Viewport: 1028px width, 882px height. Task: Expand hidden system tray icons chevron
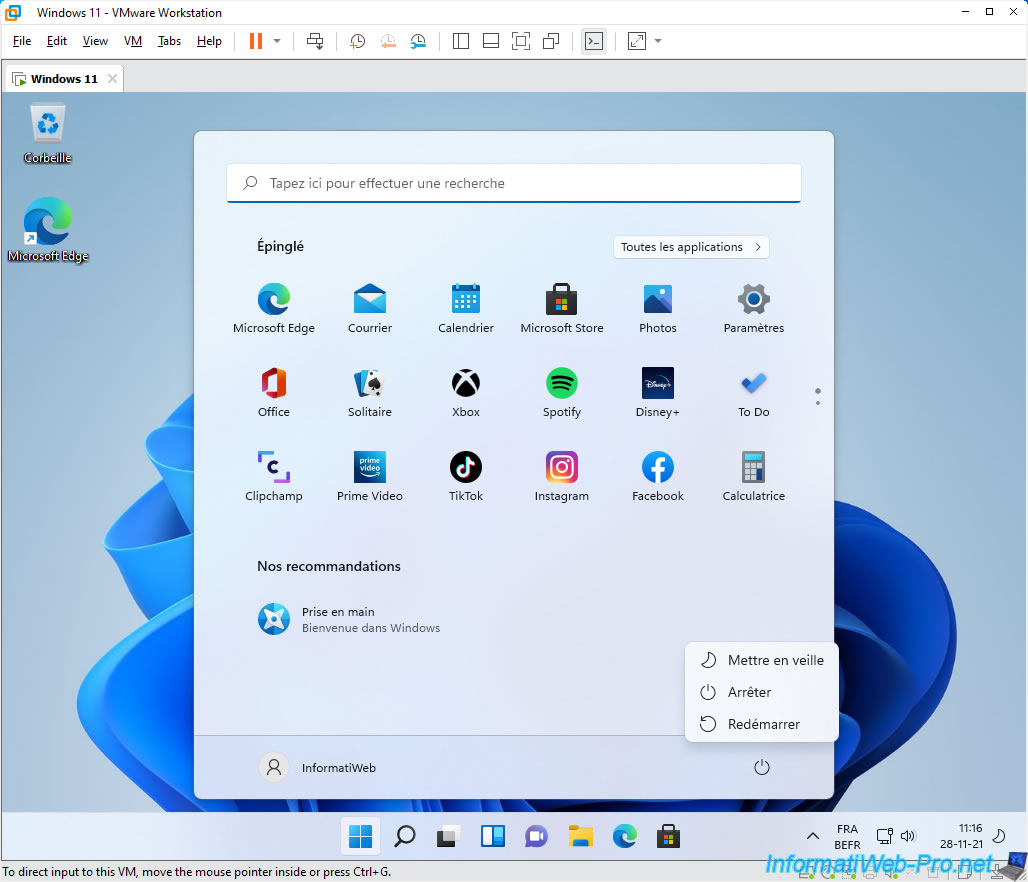pos(812,836)
